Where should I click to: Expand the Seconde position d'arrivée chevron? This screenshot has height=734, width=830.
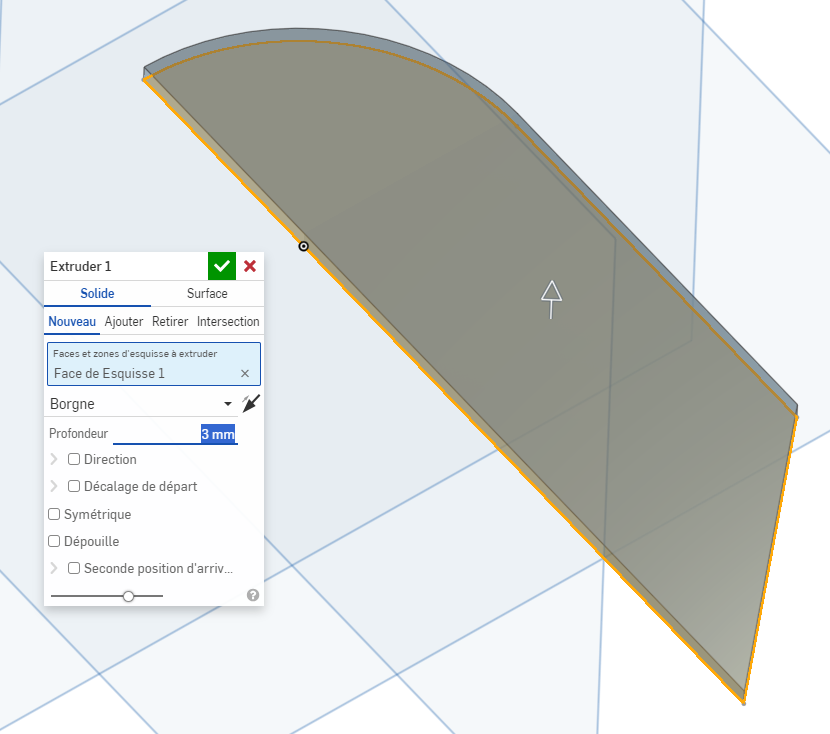[54, 568]
